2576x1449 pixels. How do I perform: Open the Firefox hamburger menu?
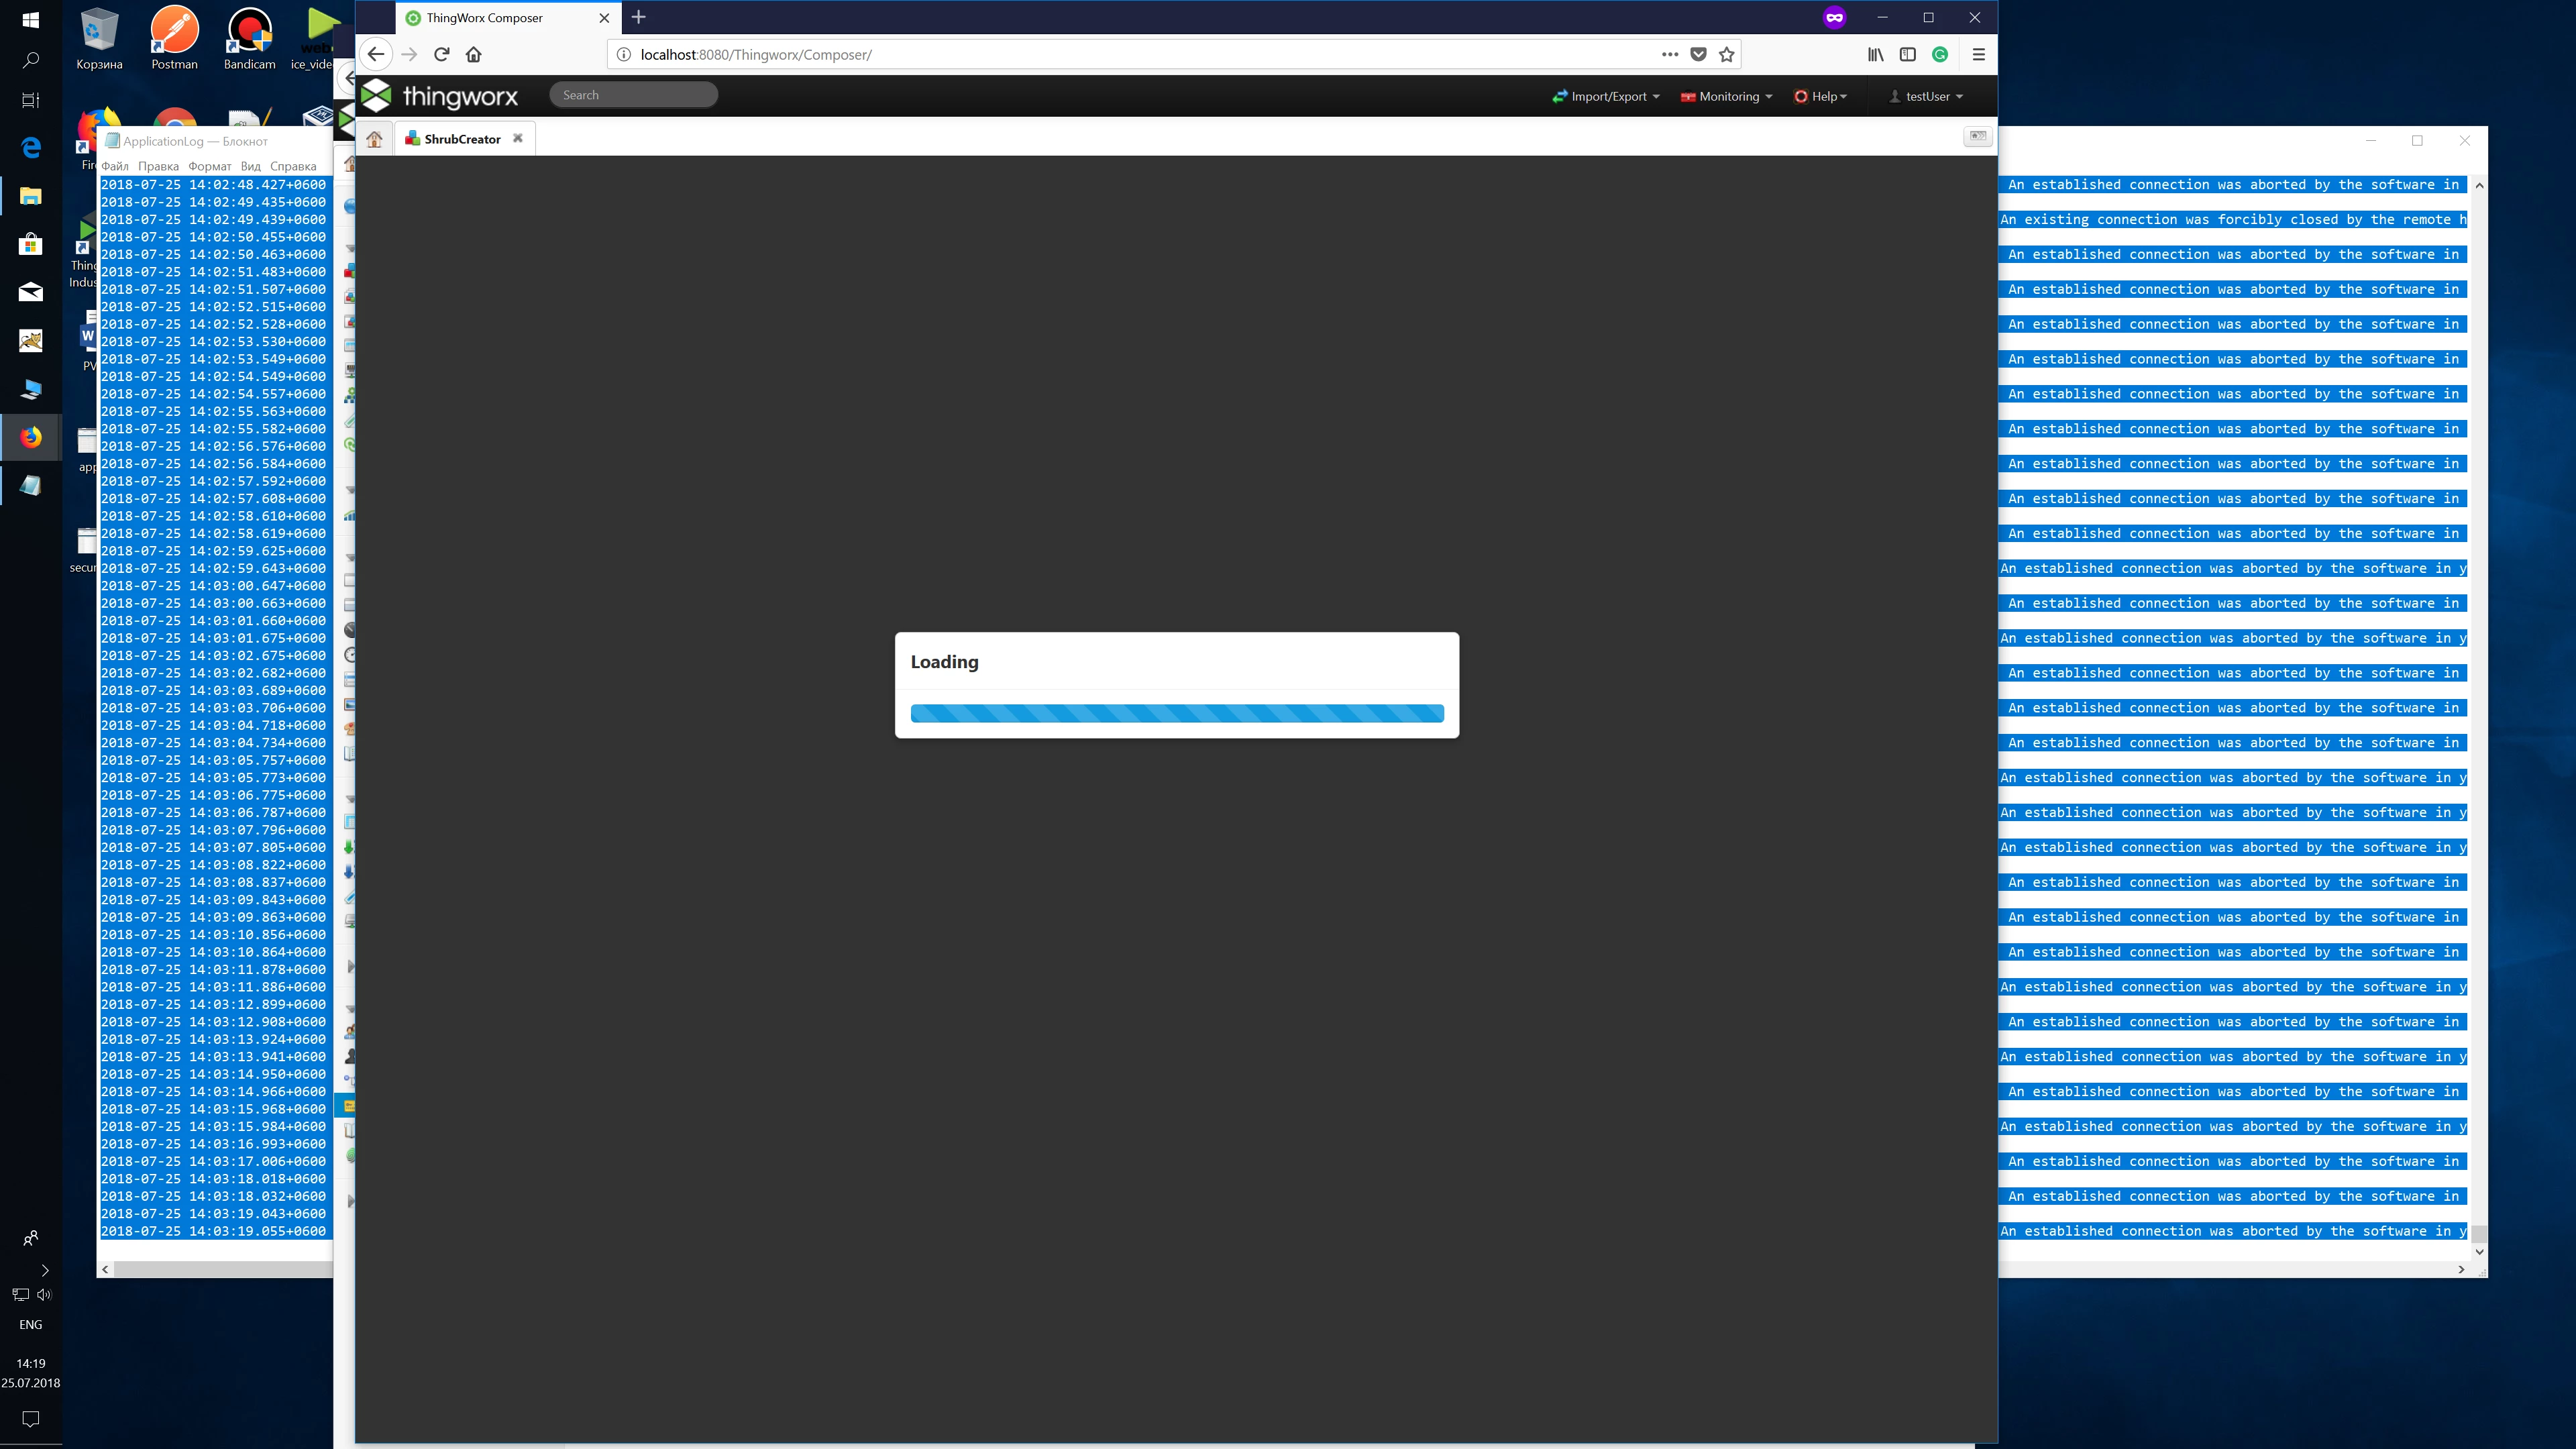click(1978, 54)
